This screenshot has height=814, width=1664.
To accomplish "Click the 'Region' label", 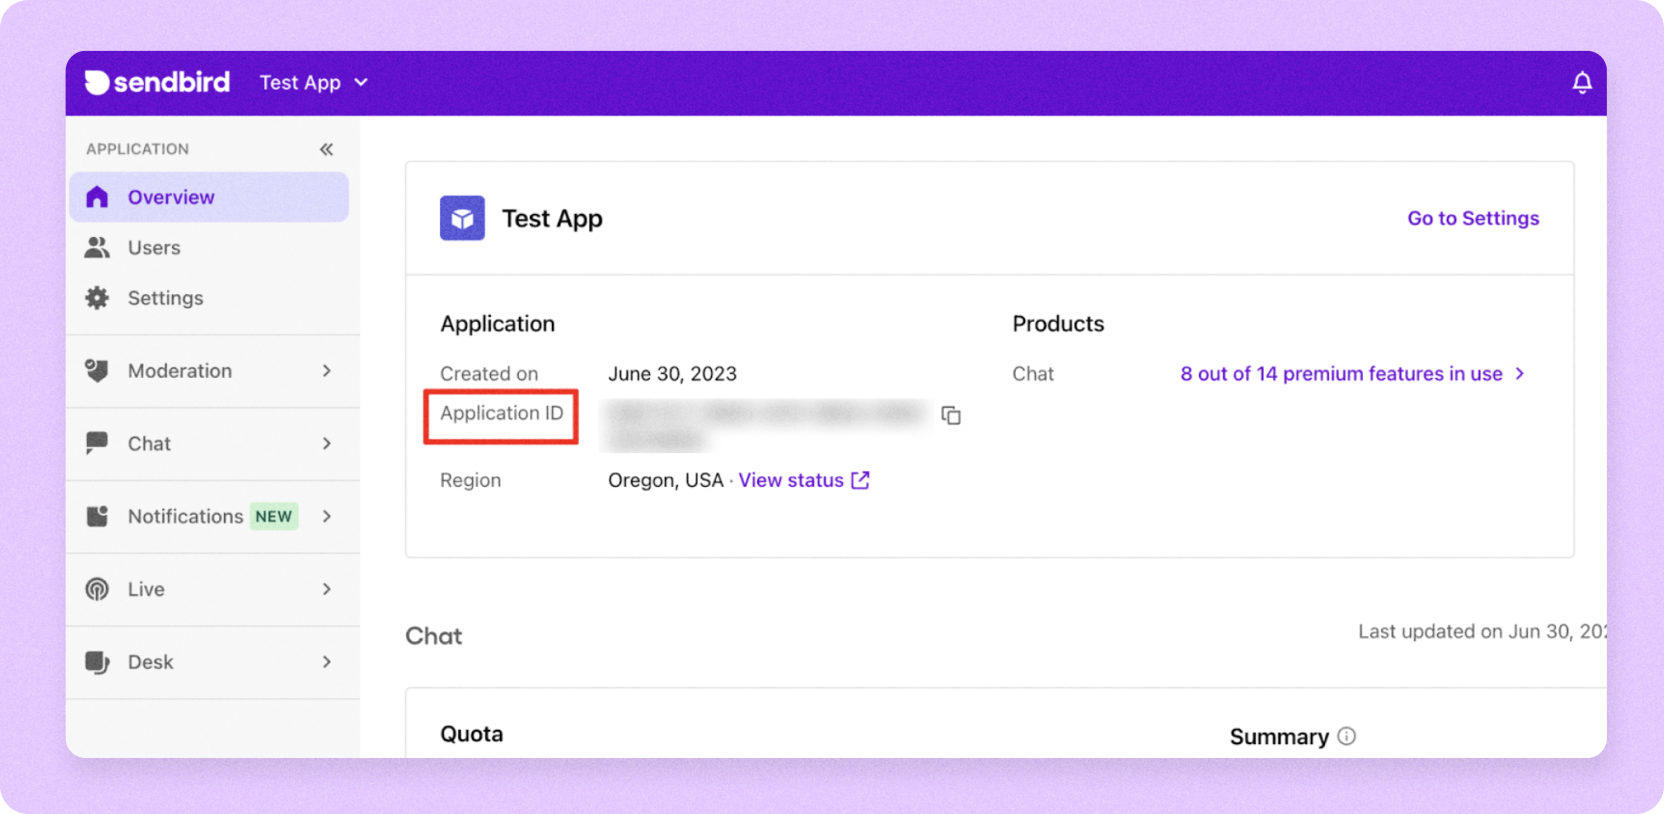I will [x=470, y=480].
